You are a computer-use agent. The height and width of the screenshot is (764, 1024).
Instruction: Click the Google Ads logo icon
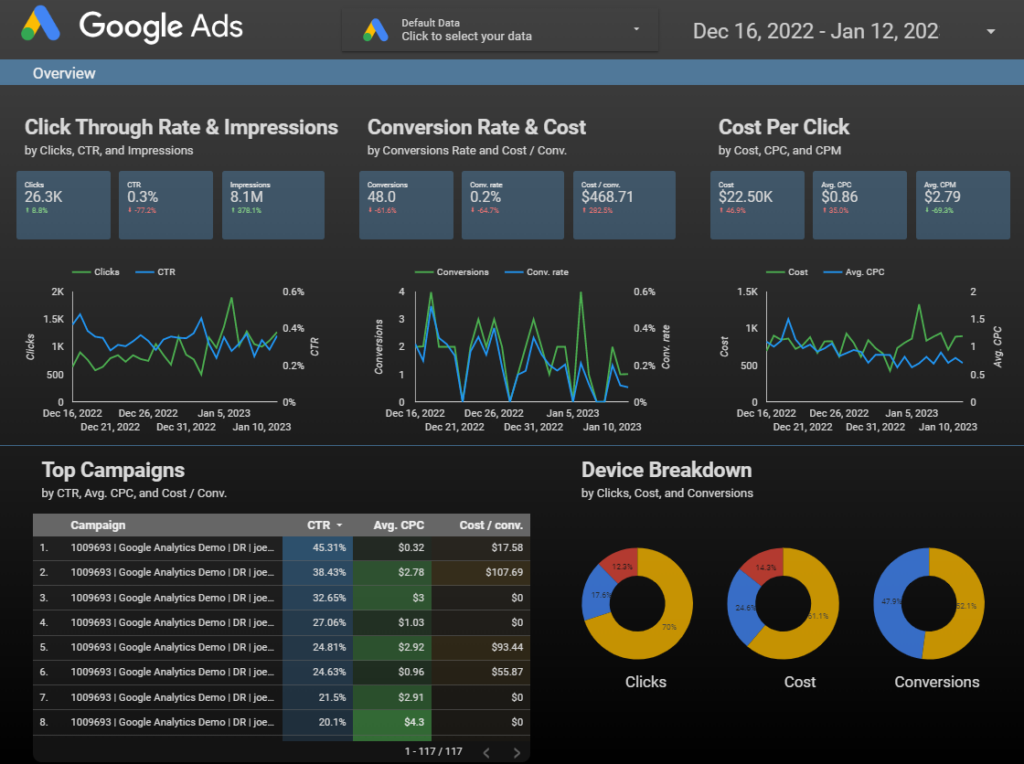(42, 24)
